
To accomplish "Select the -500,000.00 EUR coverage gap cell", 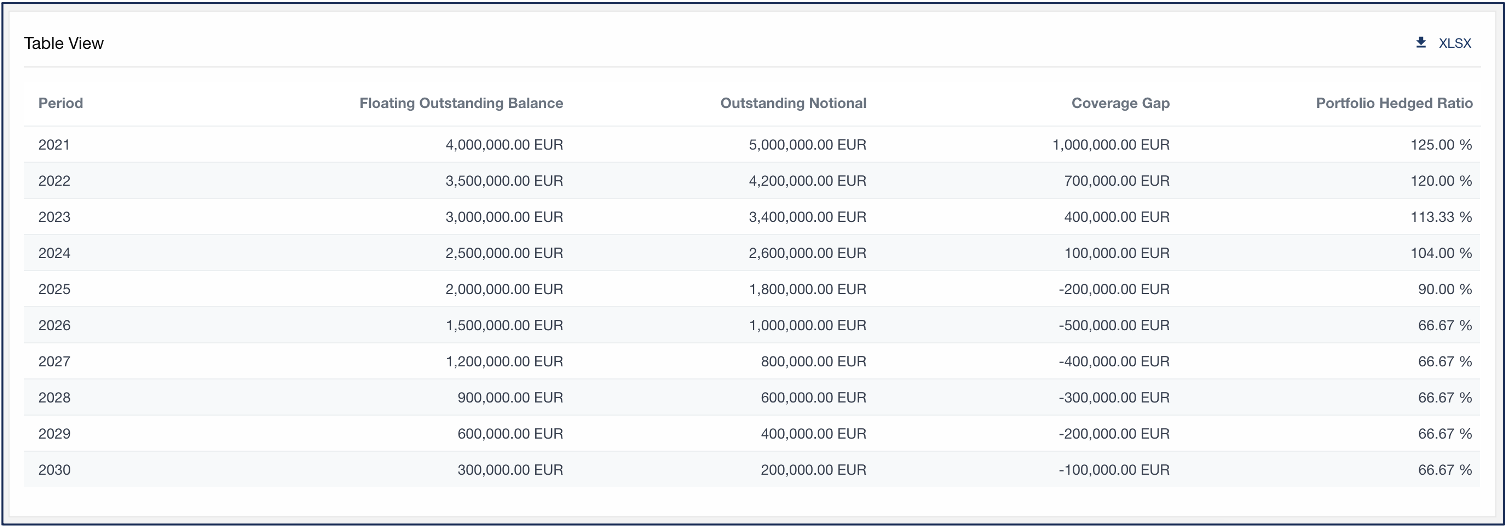I will pyautogui.click(x=1115, y=325).
